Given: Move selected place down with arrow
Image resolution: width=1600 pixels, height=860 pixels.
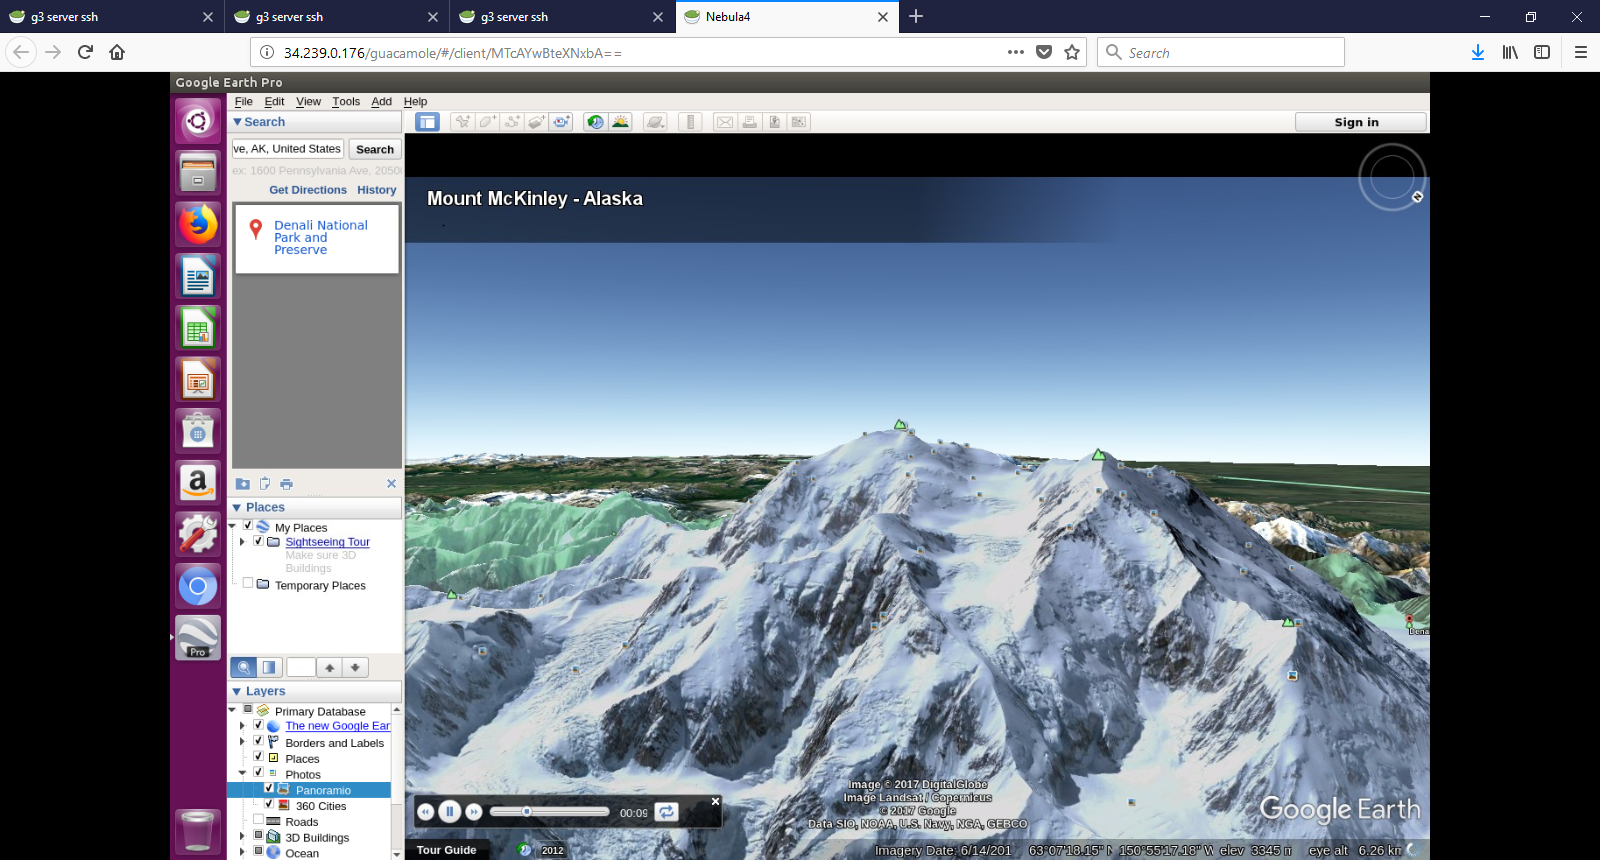Looking at the screenshot, I should click(x=355, y=667).
